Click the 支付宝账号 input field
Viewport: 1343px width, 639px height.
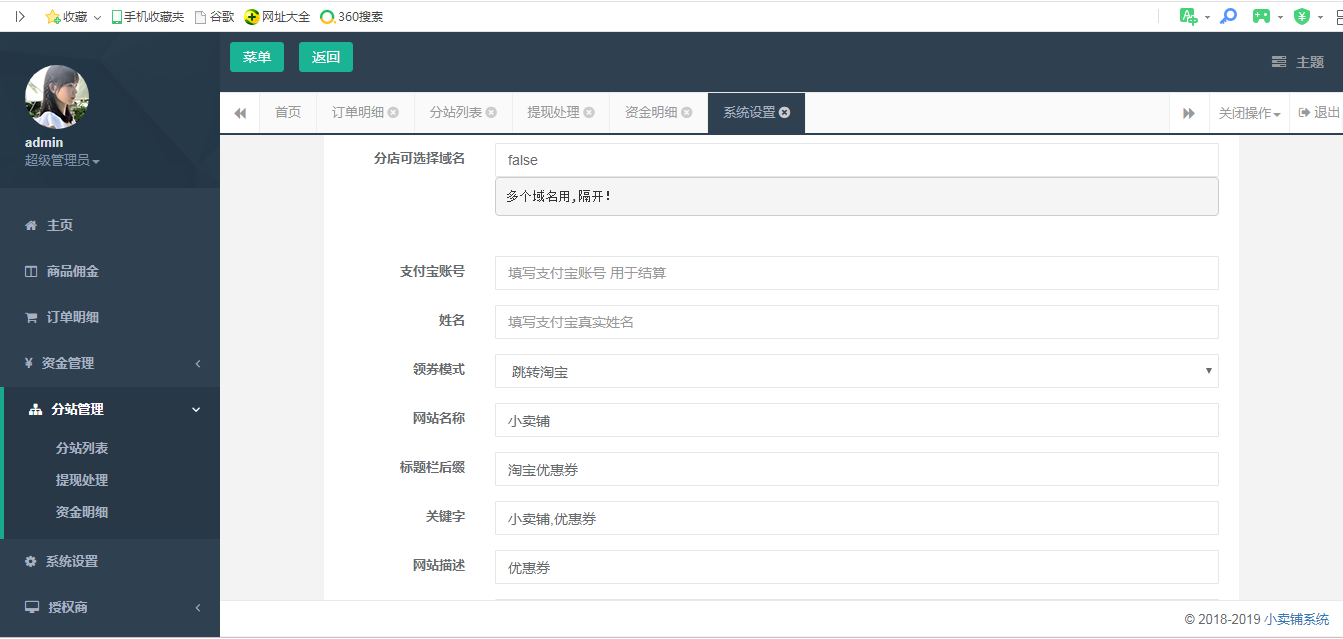point(856,273)
